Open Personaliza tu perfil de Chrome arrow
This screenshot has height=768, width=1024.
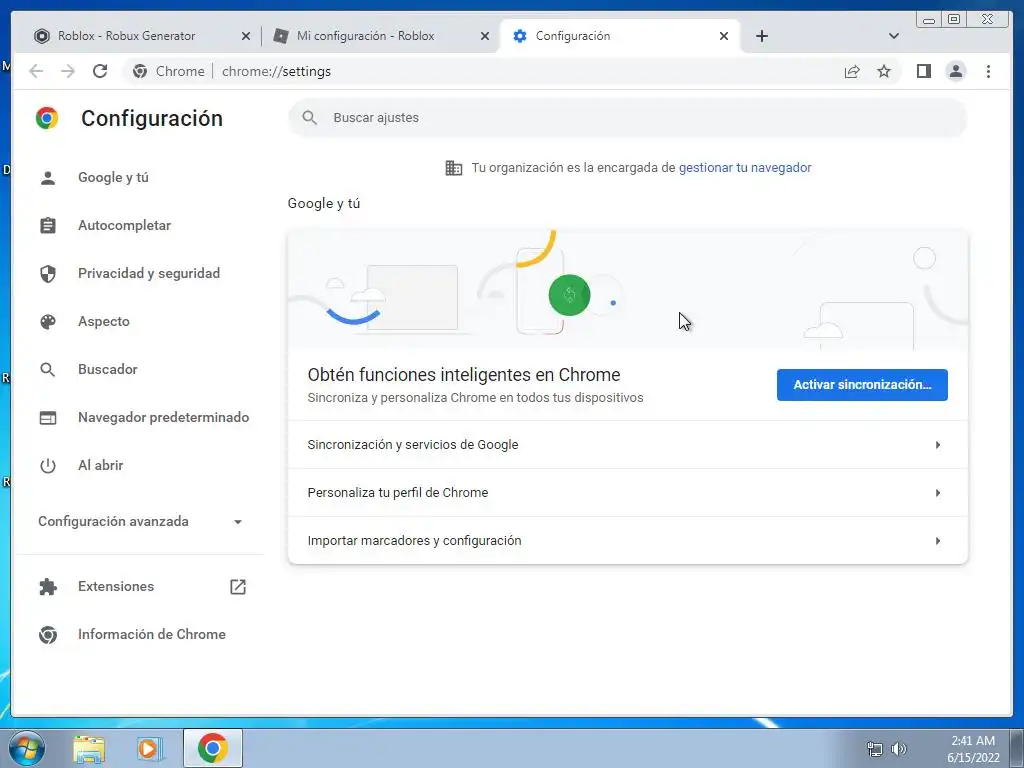pos(938,492)
